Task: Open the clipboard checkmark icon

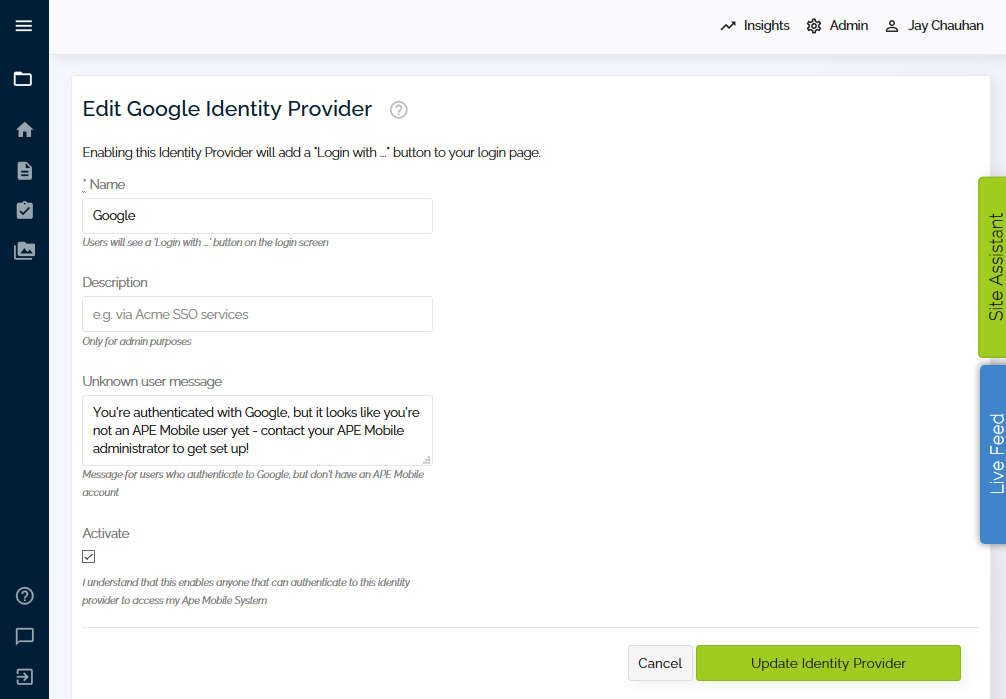Action: 24,211
